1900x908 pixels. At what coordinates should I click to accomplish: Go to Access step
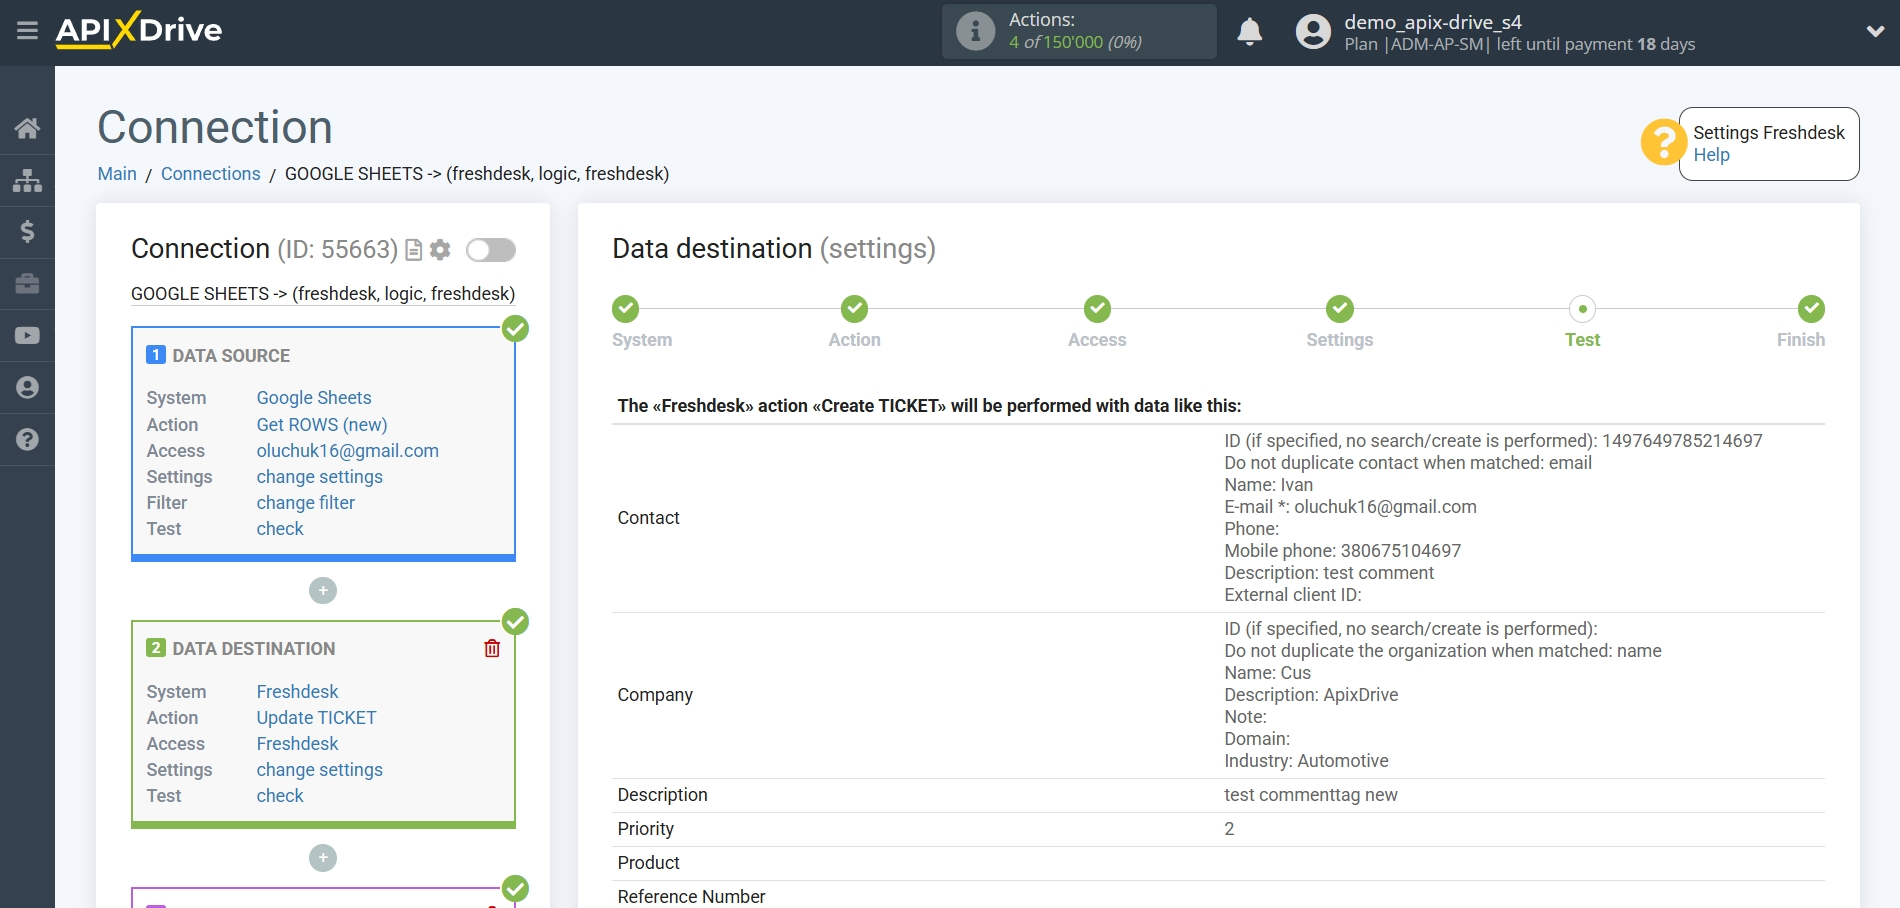pos(1097,309)
